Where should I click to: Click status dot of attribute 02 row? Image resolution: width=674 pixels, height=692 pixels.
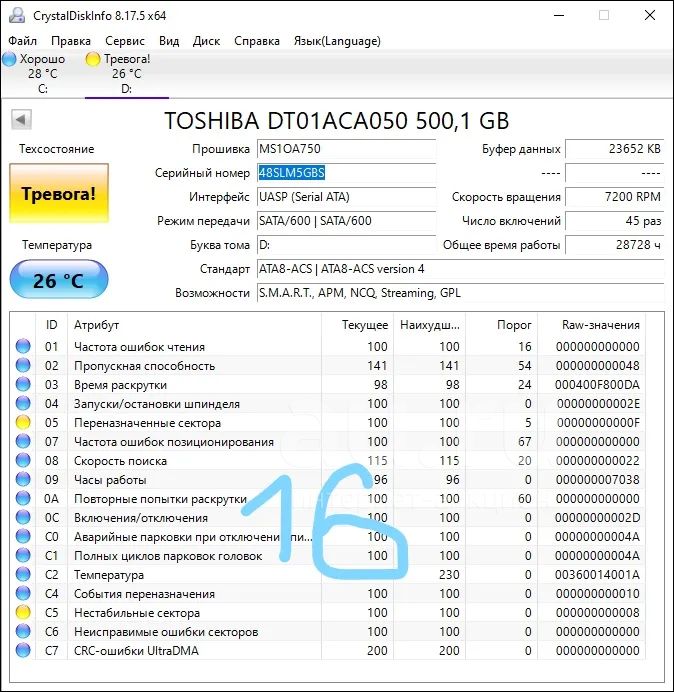pos(23,365)
